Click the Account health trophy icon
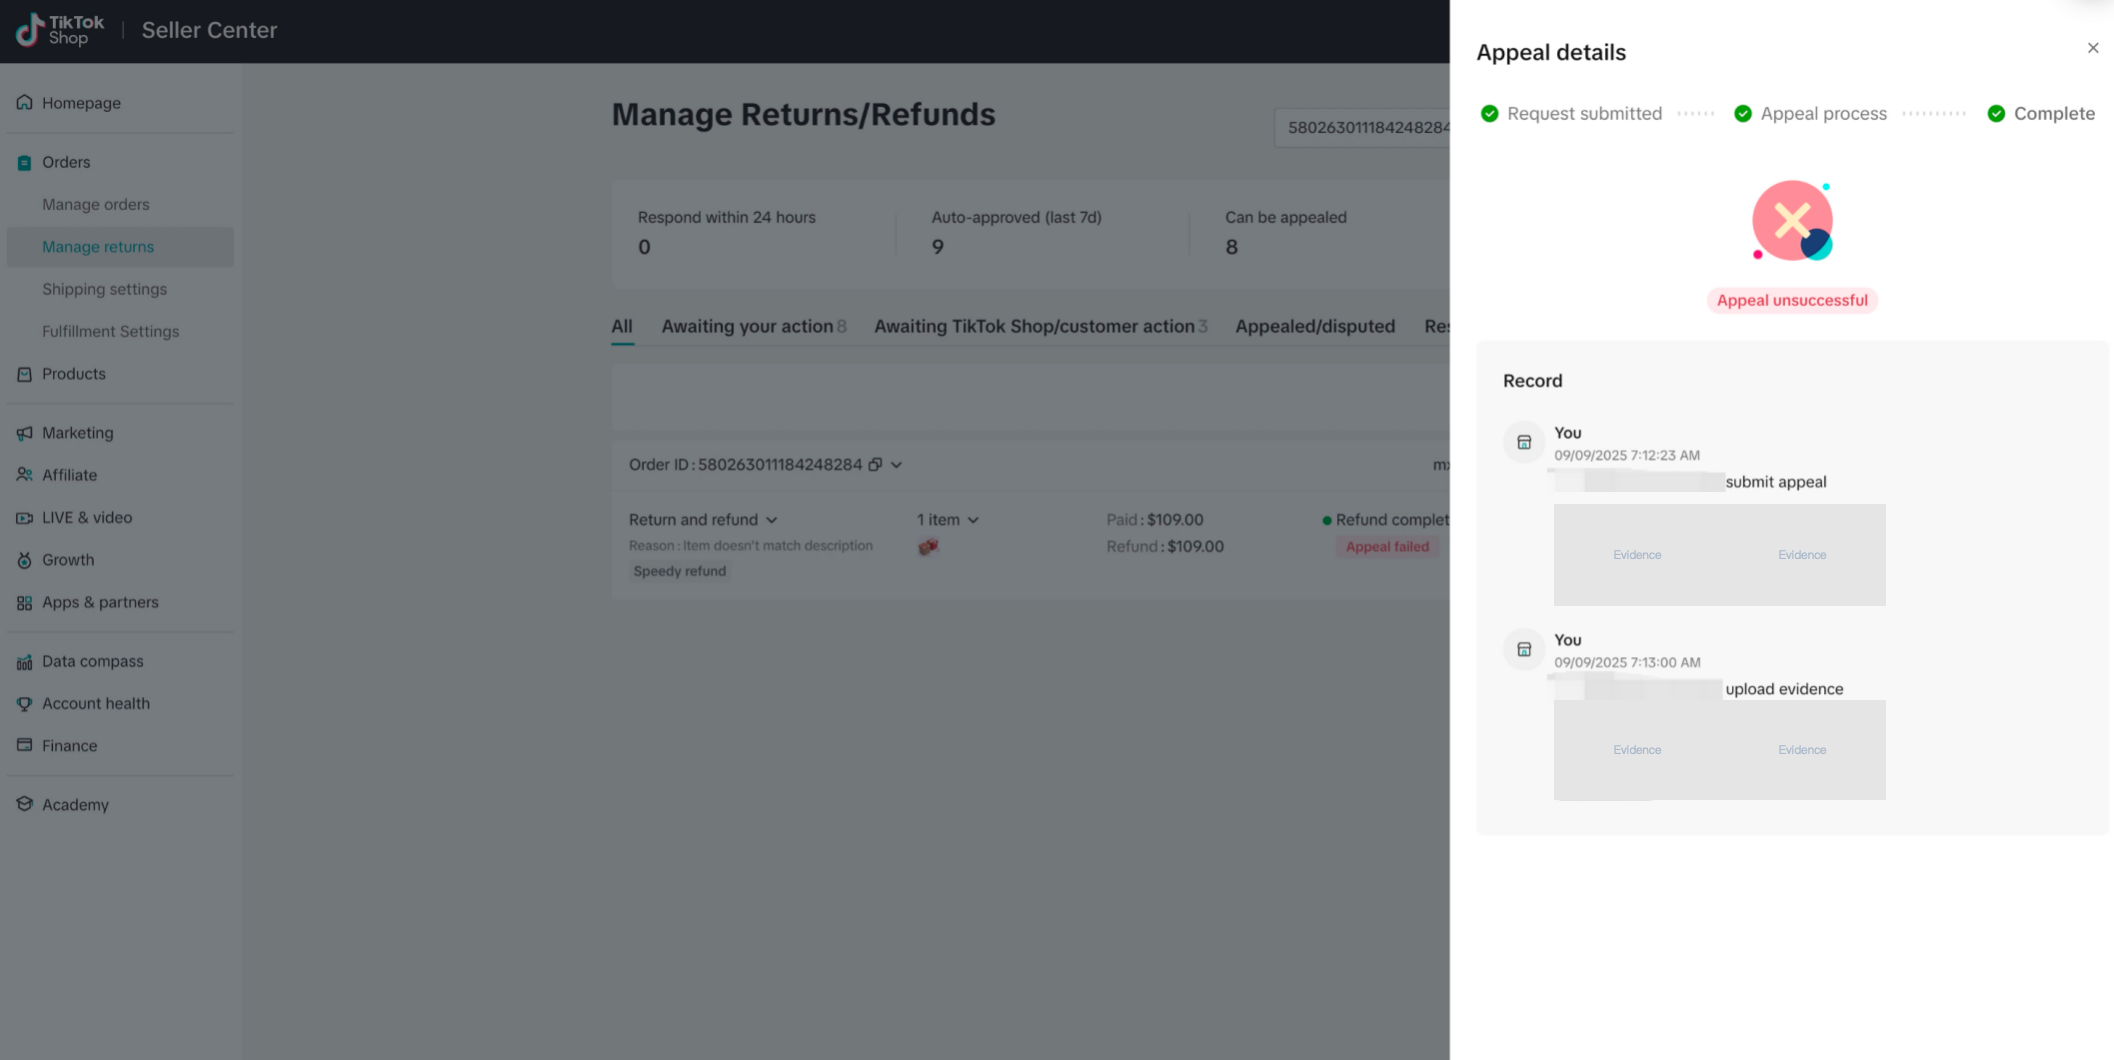 click(x=24, y=704)
